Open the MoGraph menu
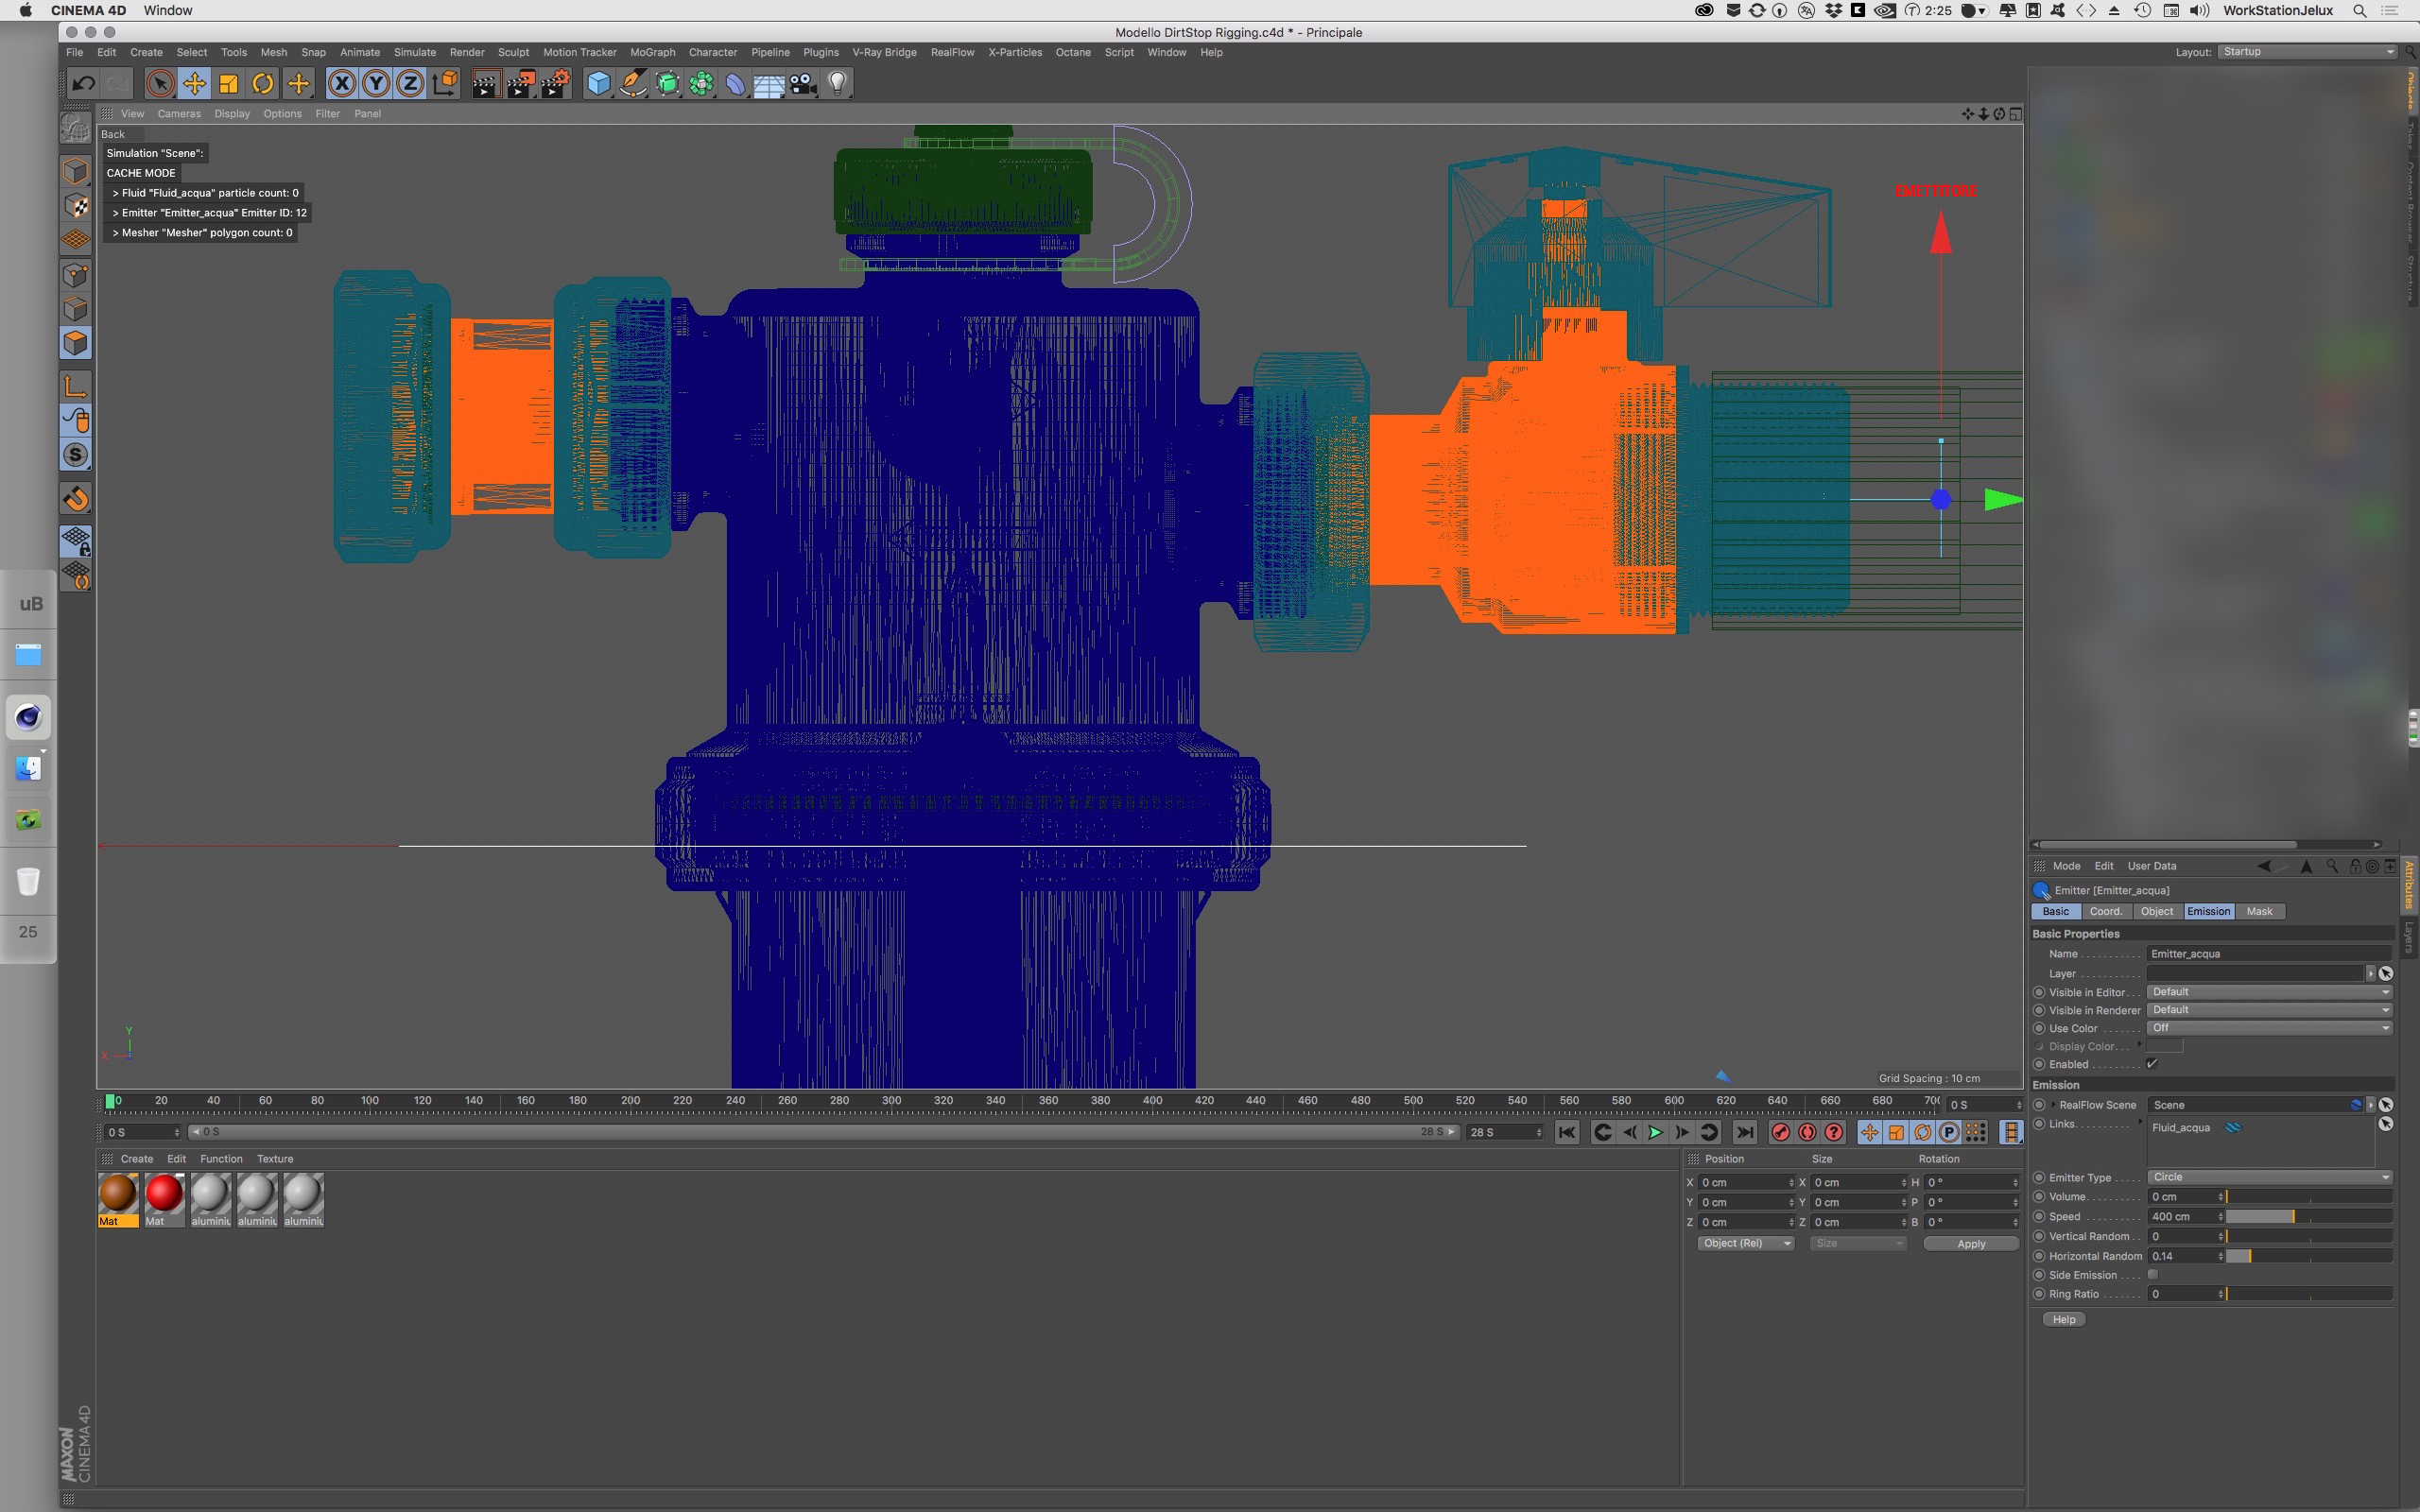Image resolution: width=2420 pixels, height=1512 pixels. 652,52
